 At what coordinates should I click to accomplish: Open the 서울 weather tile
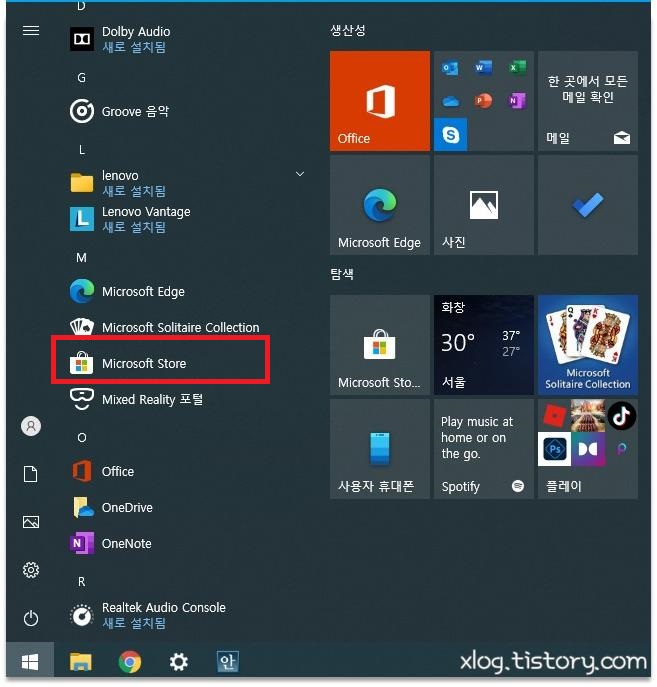click(x=484, y=345)
